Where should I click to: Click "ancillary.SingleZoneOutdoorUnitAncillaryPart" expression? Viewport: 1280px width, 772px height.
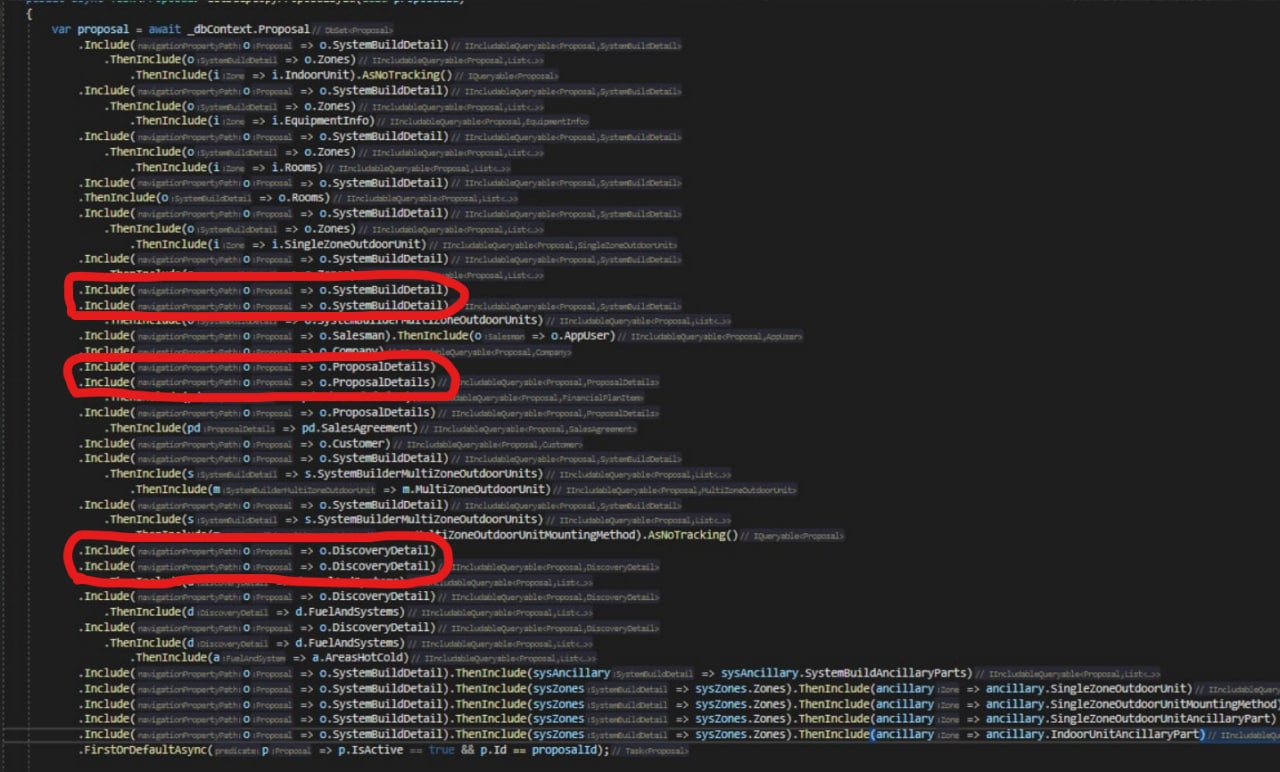[x=1129, y=718]
